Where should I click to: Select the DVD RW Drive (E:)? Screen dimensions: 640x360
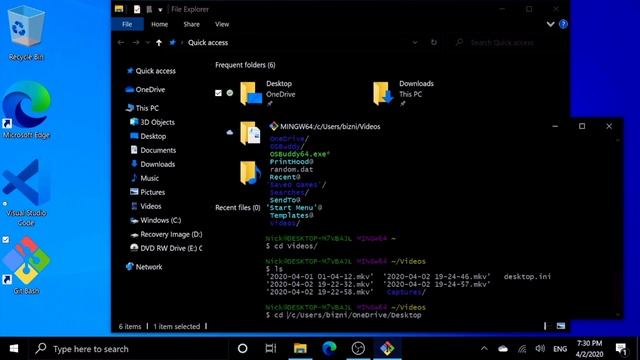point(171,248)
